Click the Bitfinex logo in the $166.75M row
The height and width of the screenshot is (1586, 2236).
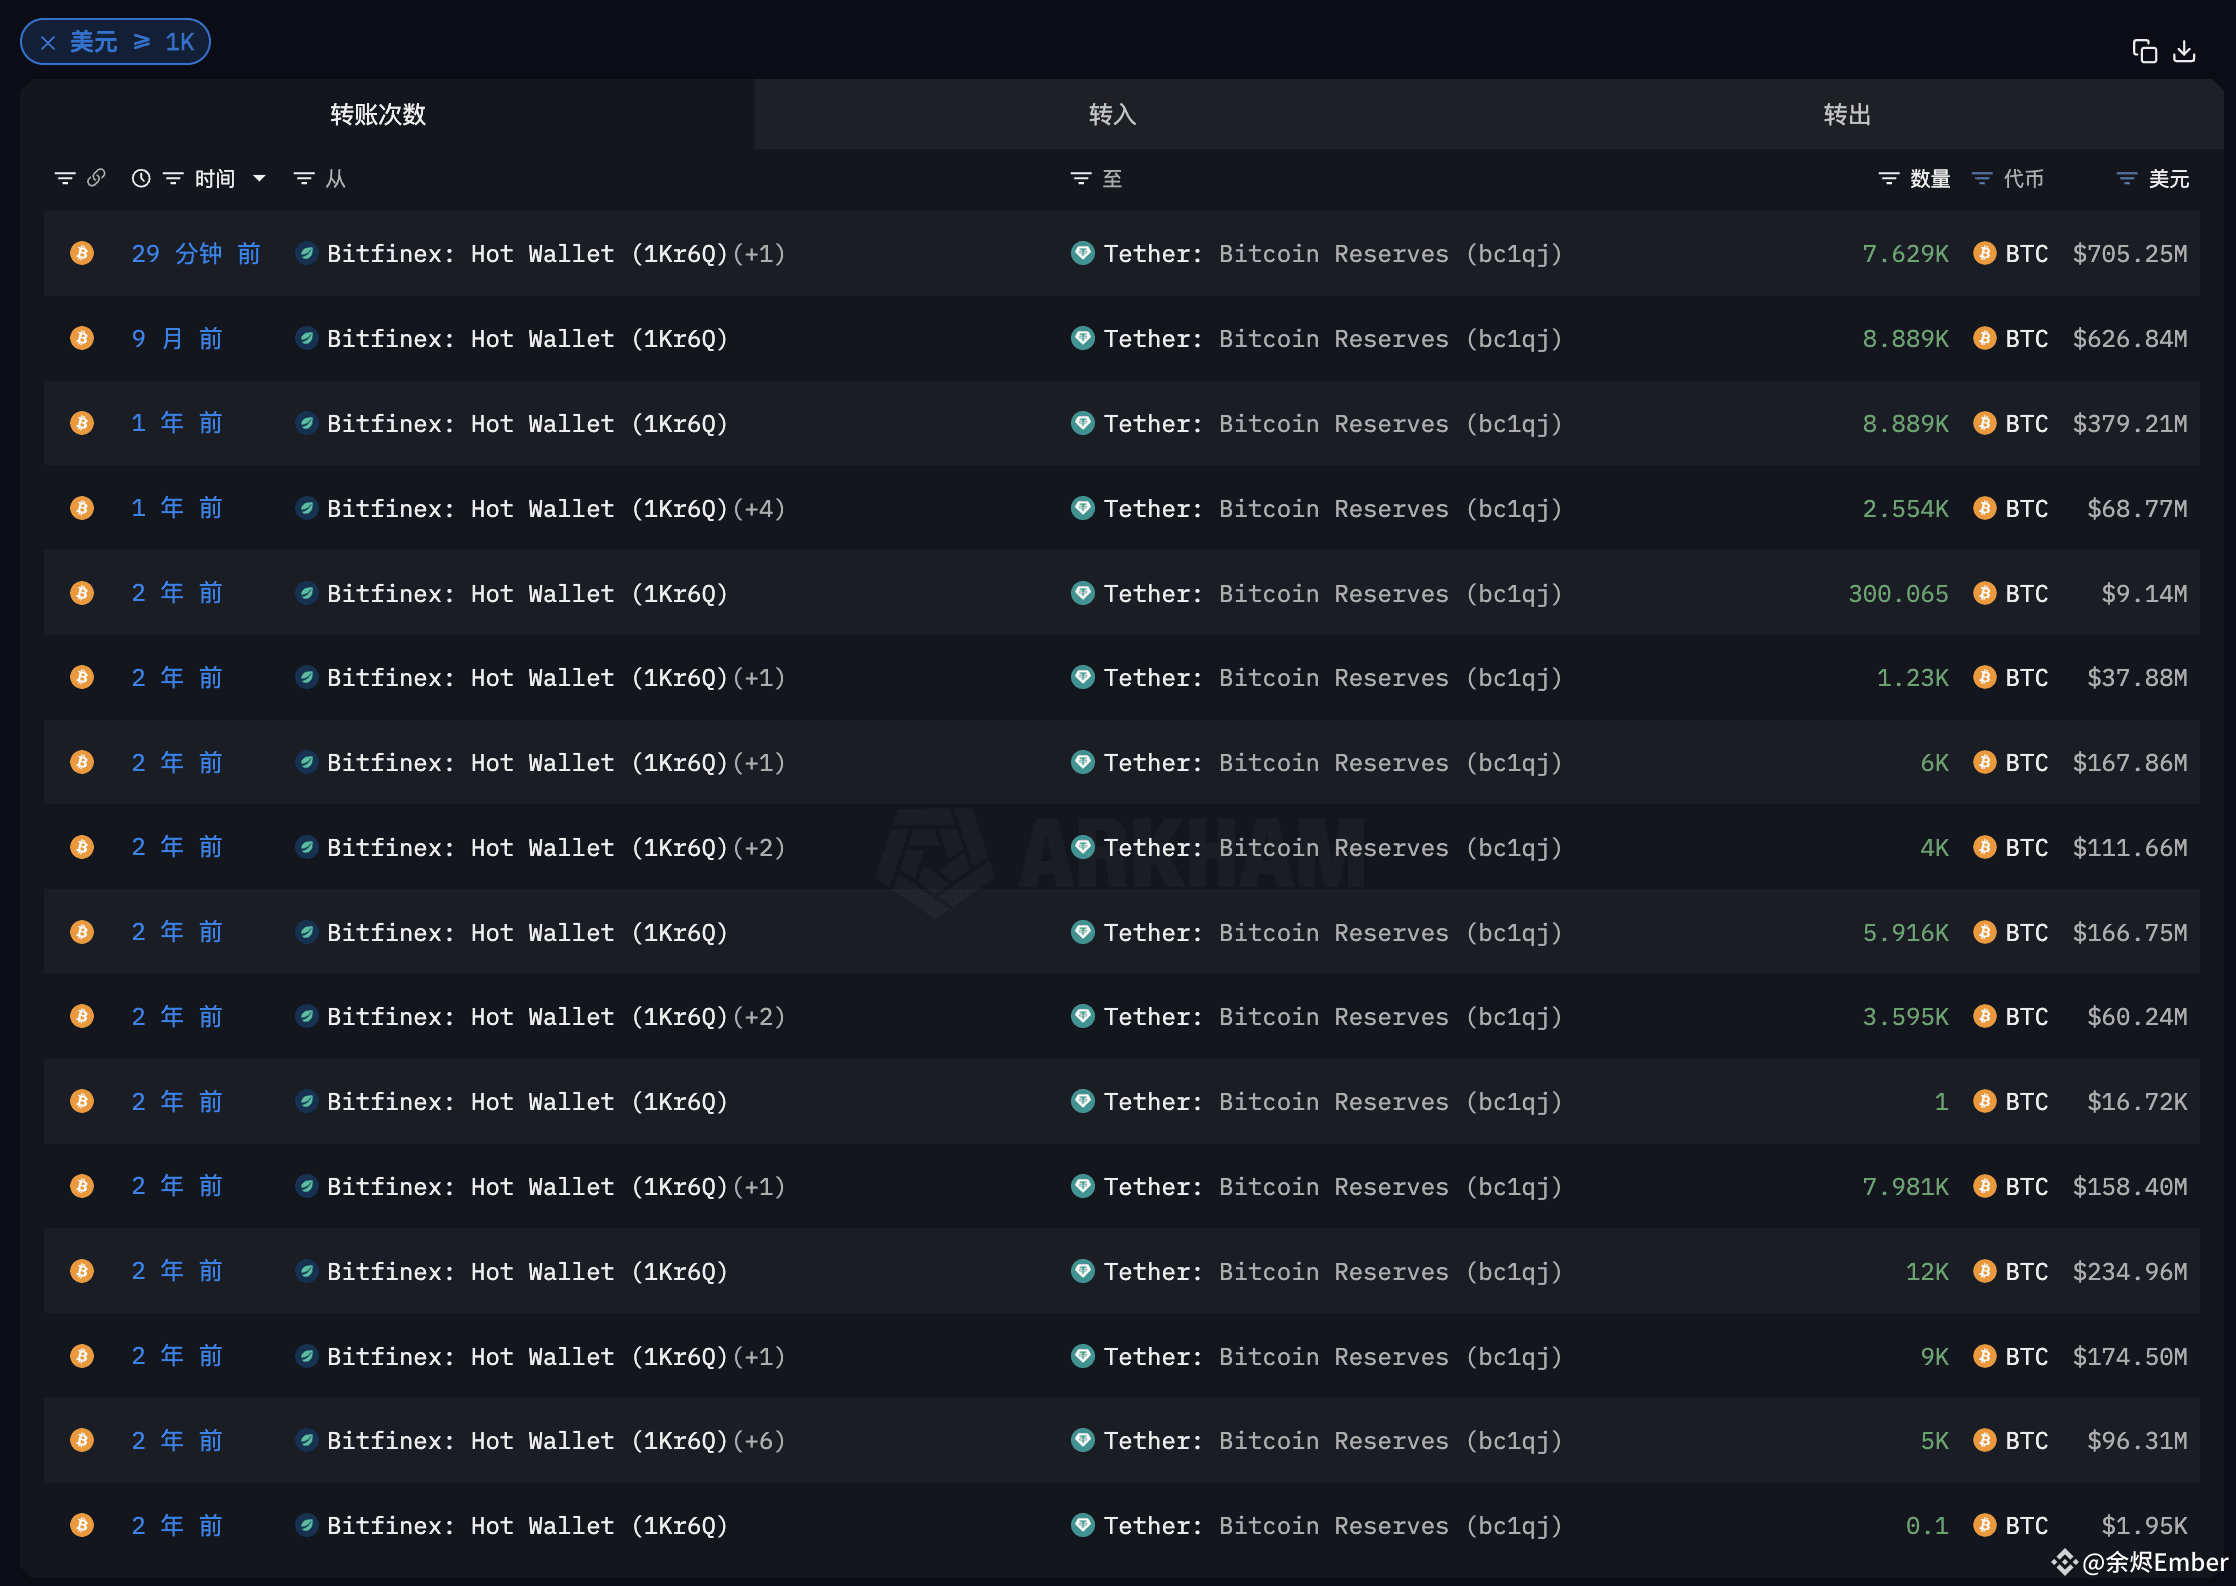(x=307, y=932)
